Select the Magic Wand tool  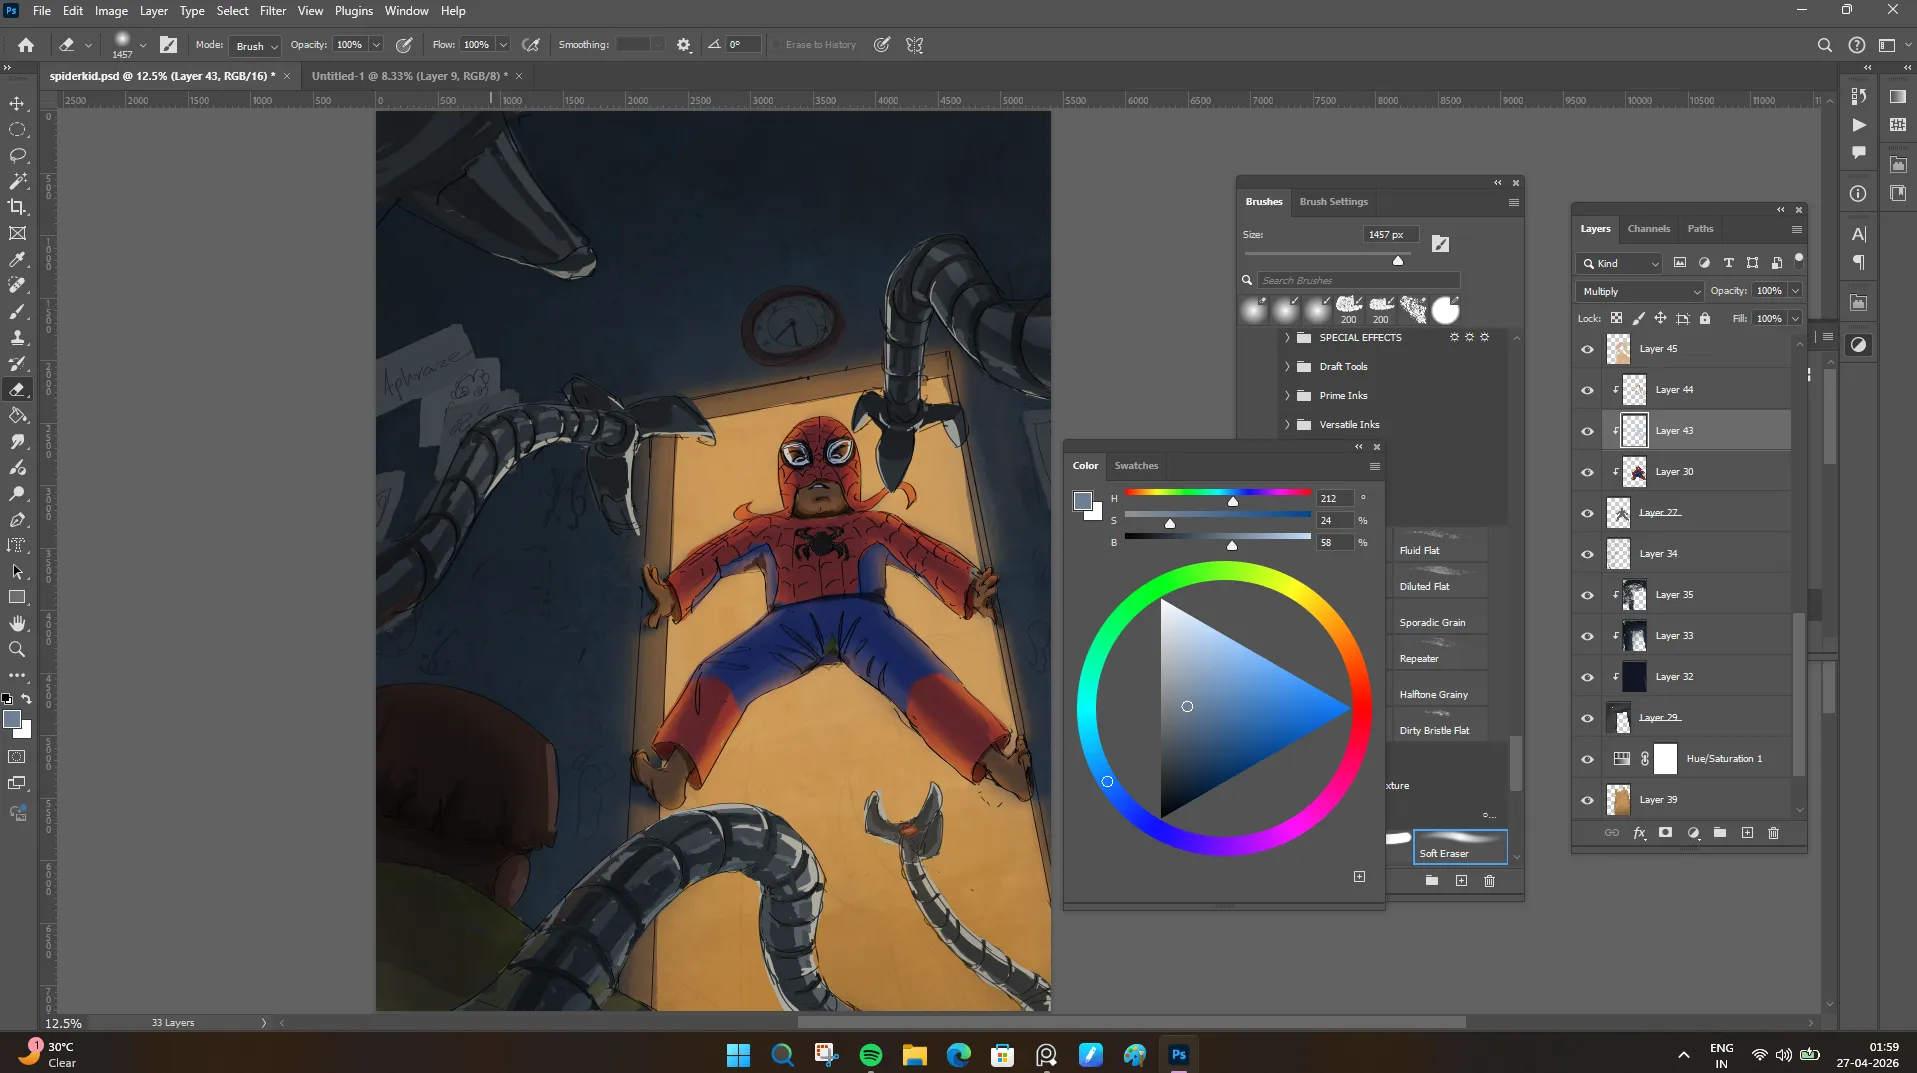pos(17,181)
